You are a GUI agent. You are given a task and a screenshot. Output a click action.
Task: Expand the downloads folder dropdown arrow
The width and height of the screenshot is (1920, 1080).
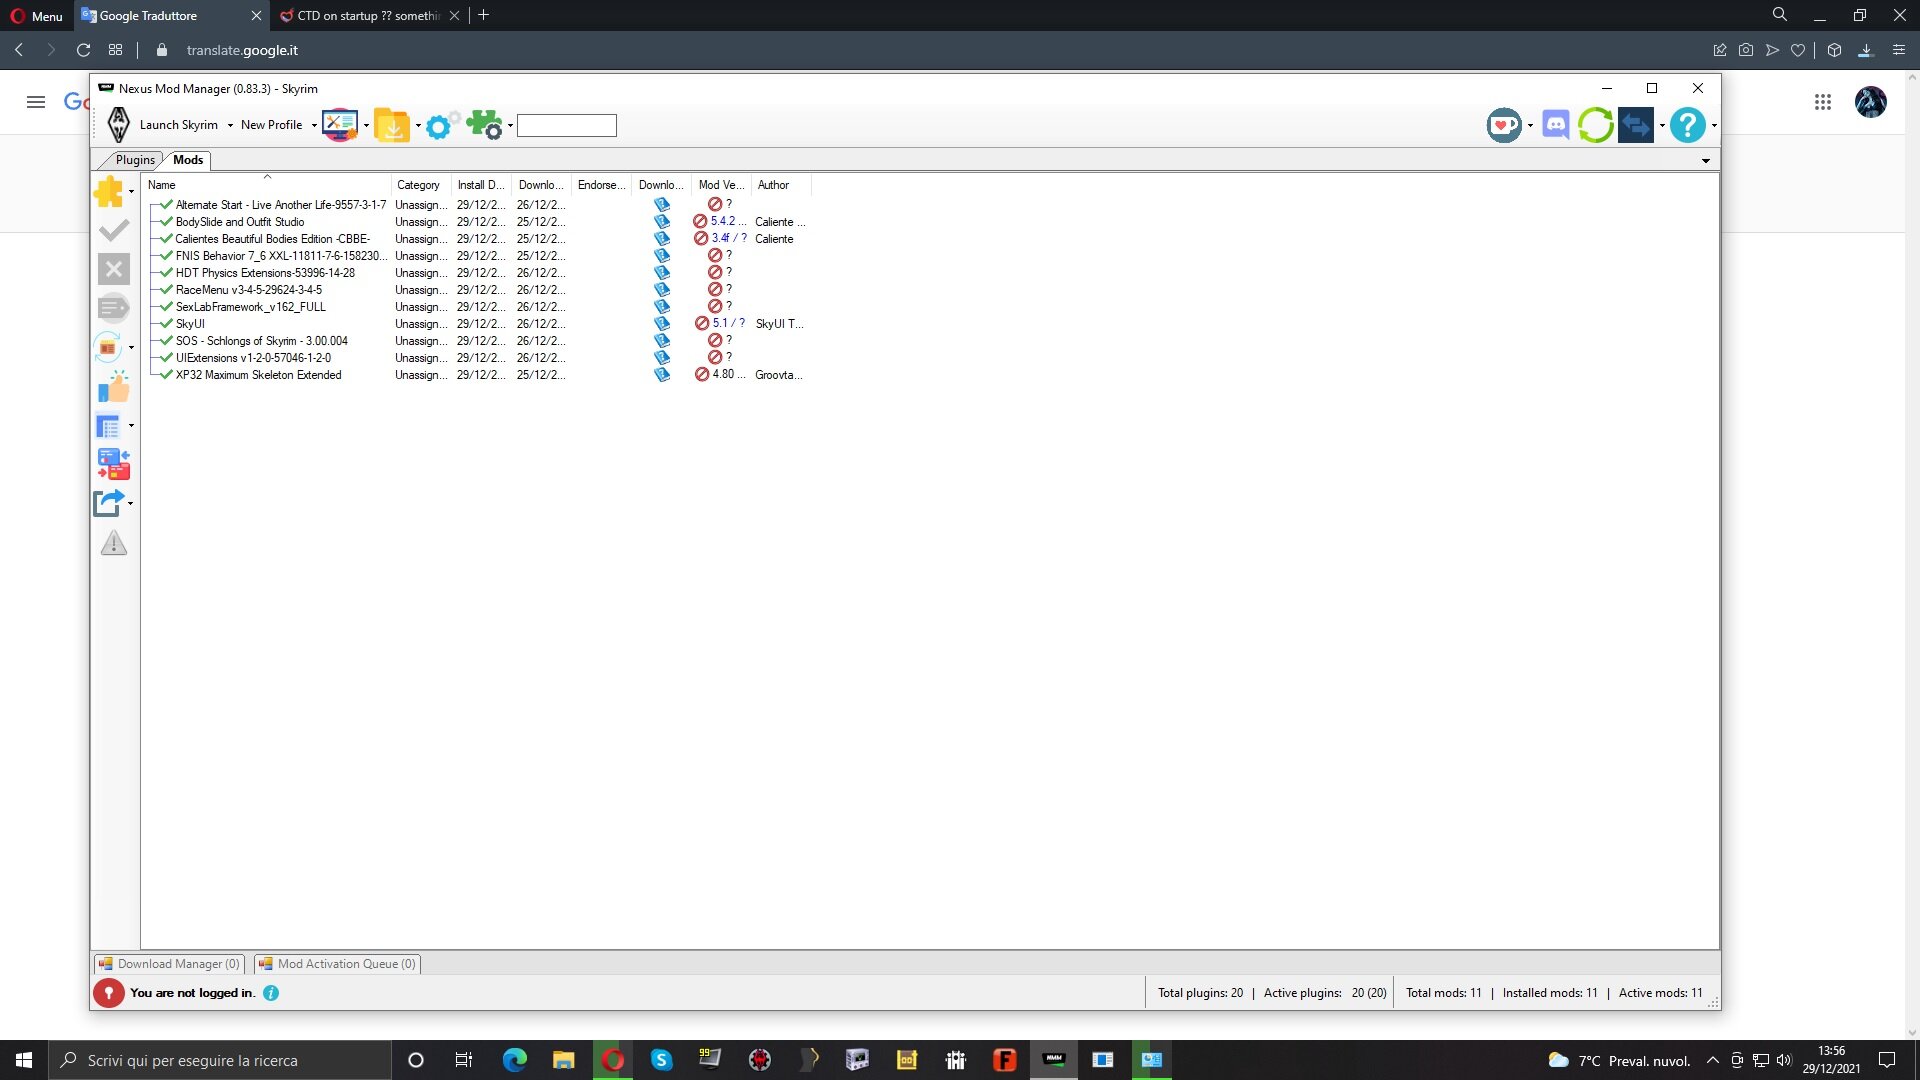pyautogui.click(x=418, y=126)
